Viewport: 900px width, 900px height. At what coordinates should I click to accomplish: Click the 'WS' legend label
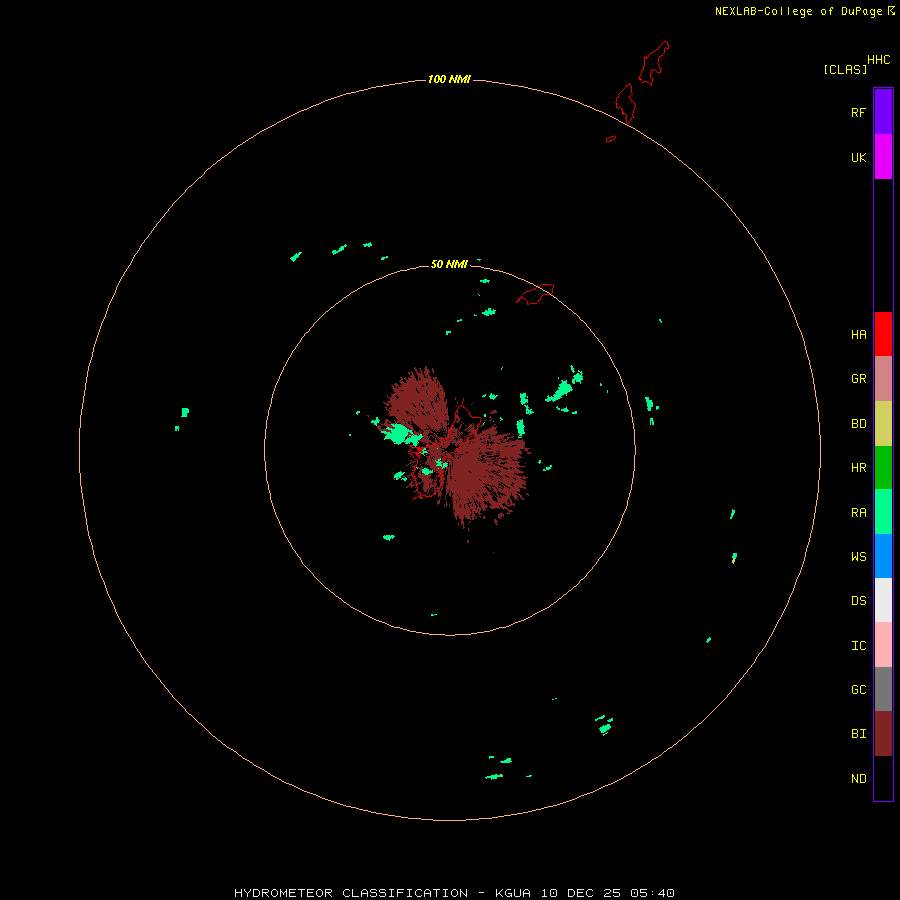(858, 556)
